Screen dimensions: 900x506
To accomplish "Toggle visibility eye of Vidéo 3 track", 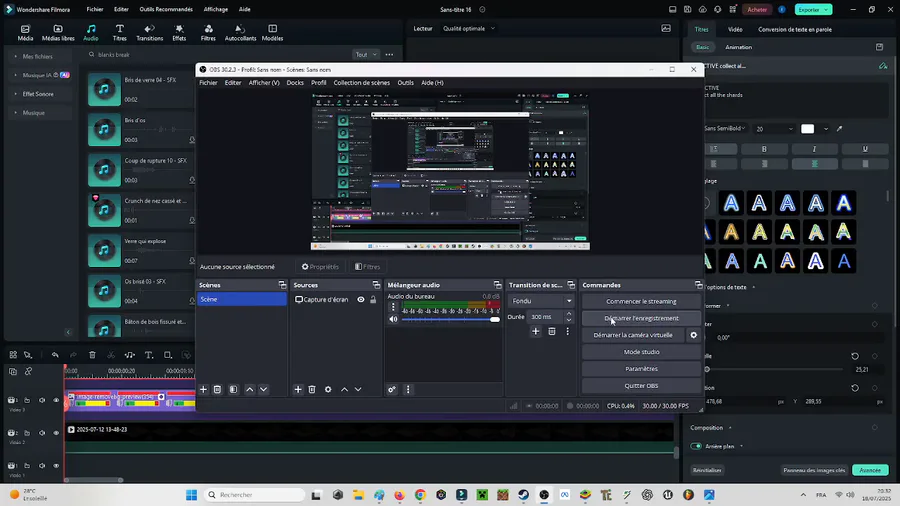I will pos(56,400).
